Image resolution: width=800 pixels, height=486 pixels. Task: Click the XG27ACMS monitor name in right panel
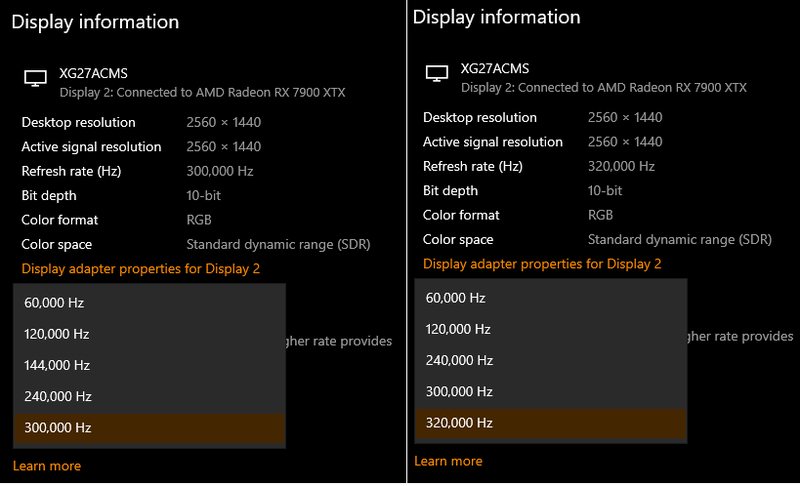[495, 69]
